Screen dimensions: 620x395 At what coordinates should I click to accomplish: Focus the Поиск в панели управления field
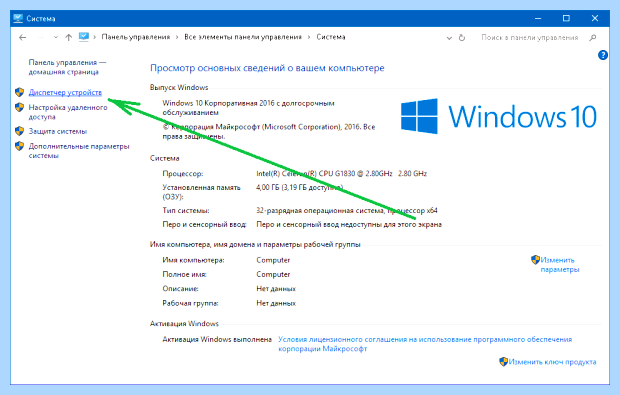point(530,38)
